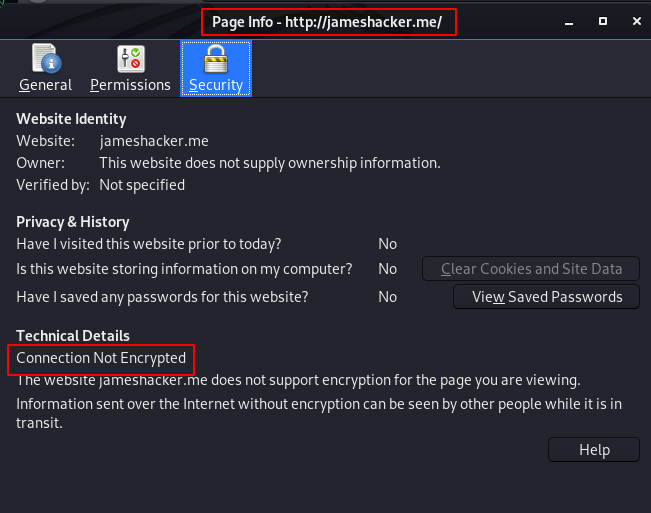Close the Page Info dialog
The height and width of the screenshot is (513, 651).
coord(636,21)
